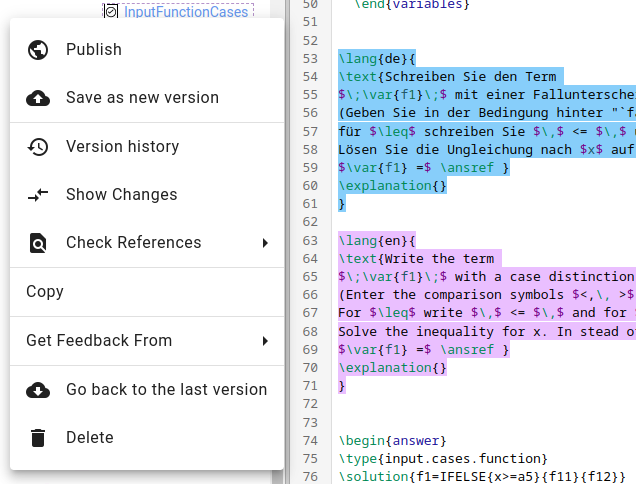Open the InputFunctionCases link
This screenshot has width=636, height=484.
coord(186,12)
